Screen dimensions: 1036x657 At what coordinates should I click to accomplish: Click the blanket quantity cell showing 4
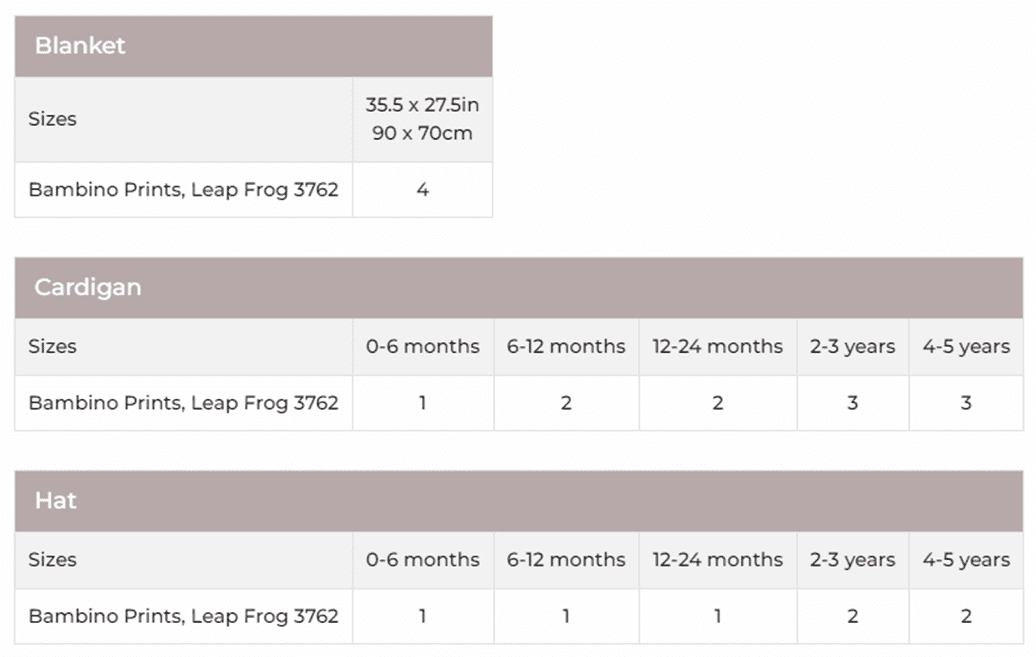click(x=422, y=189)
